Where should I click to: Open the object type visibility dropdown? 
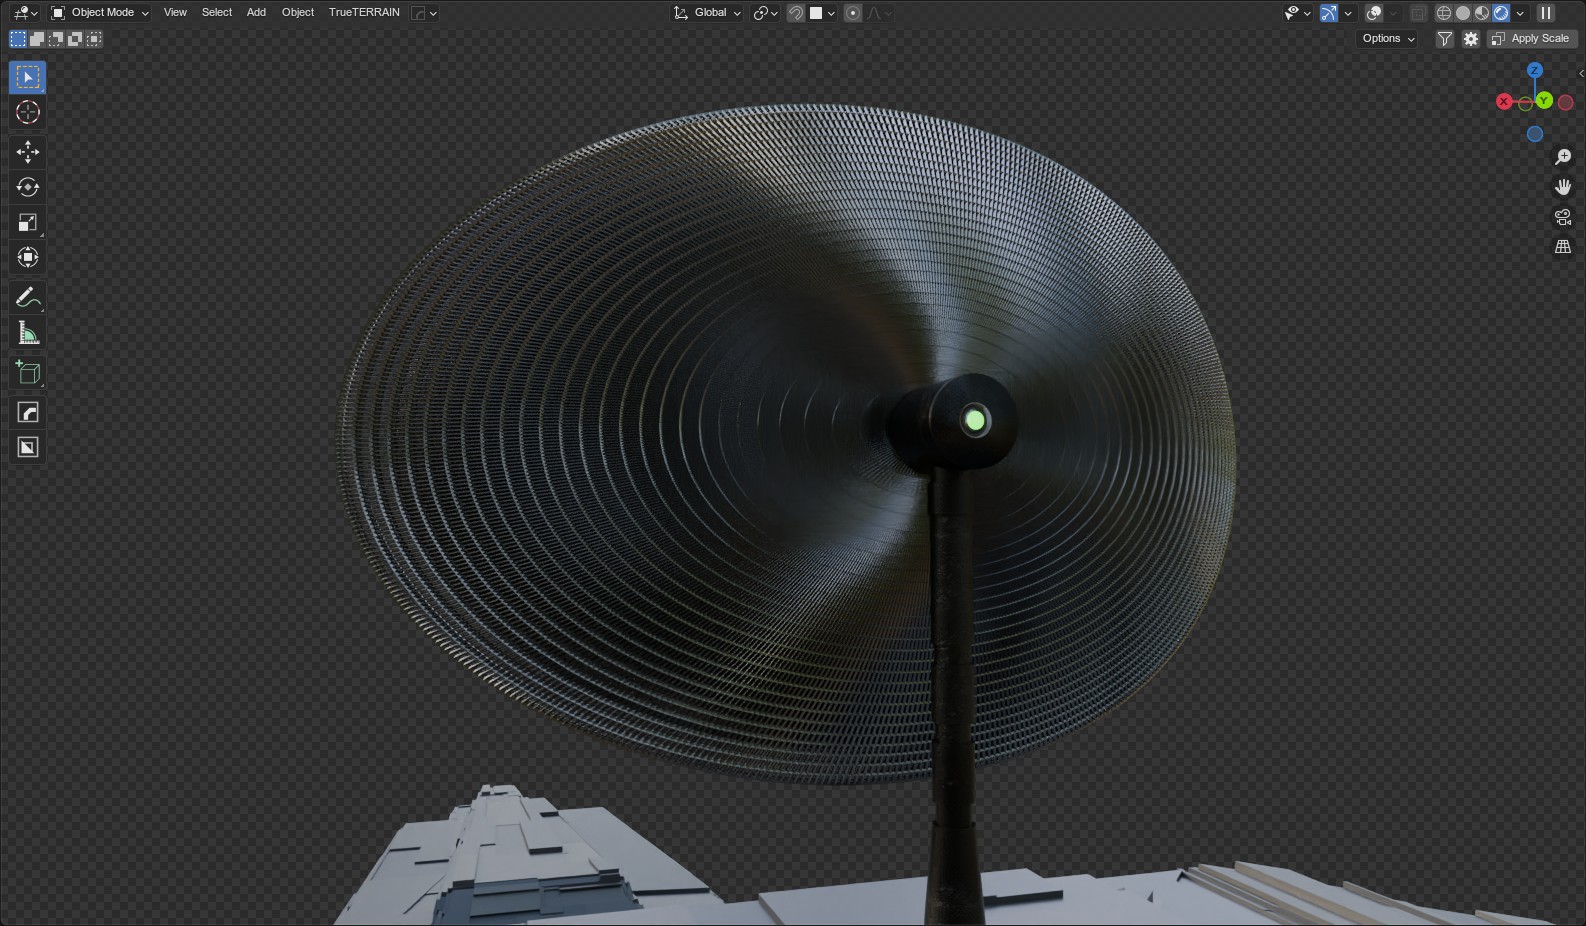[x=1298, y=13]
